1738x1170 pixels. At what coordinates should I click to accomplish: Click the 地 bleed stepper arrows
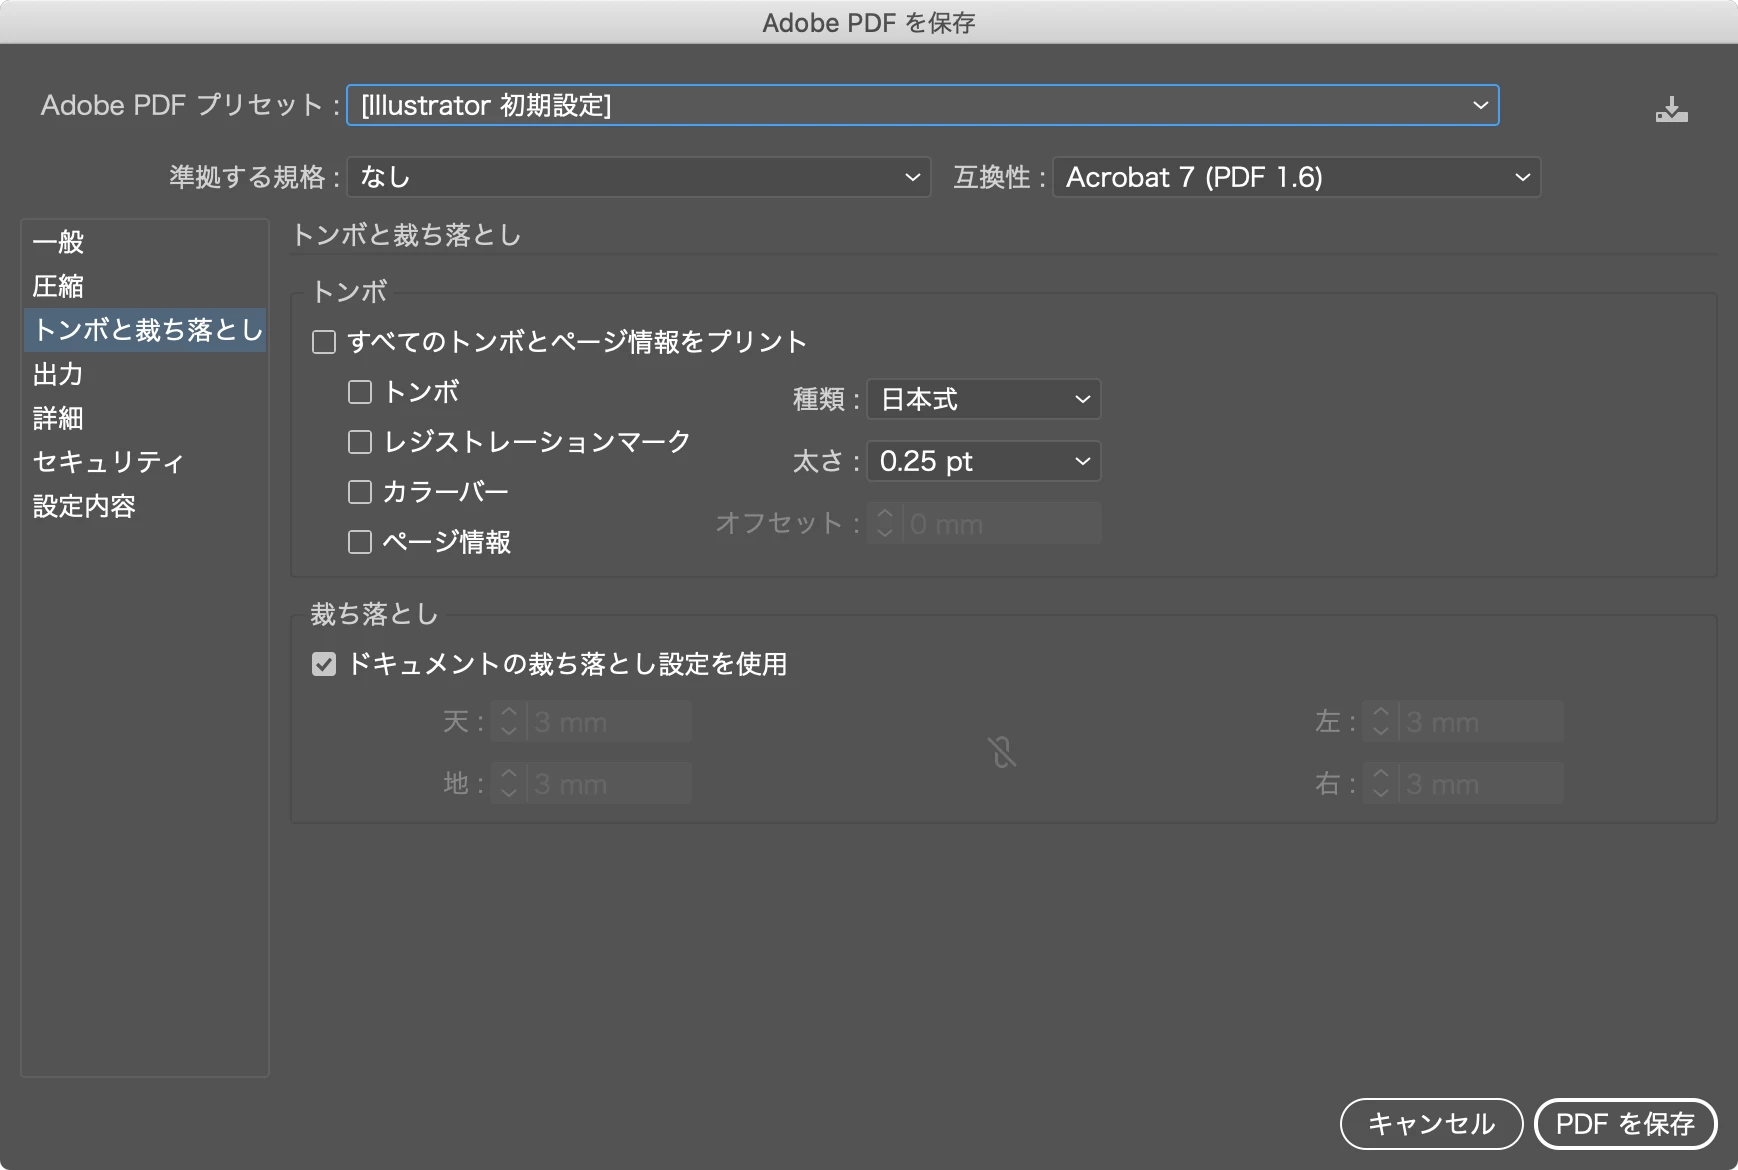click(509, 783)
